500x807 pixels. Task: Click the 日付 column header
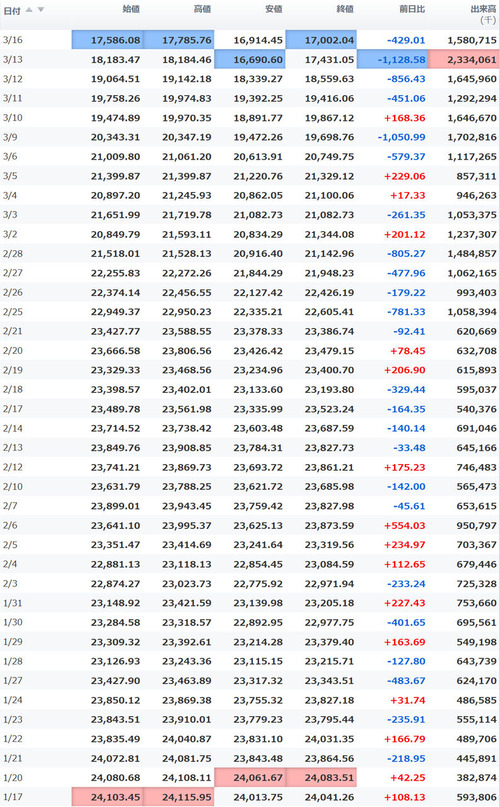[x=12, y=10]
